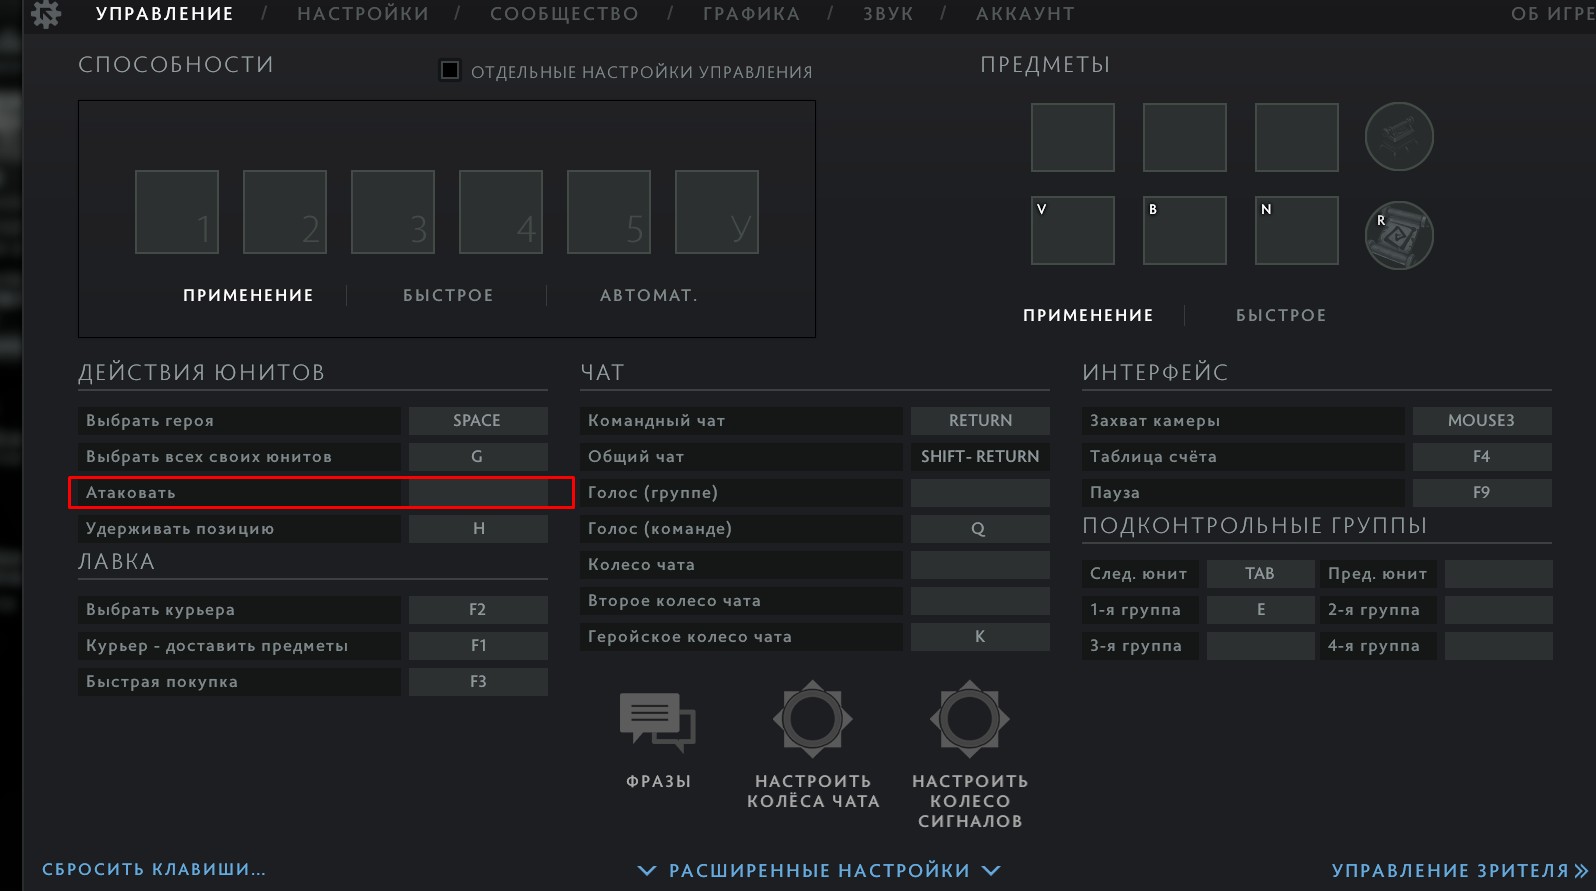1596x891 pixels.
Task: Click the Атаковать action label
Action: (131, 492)
